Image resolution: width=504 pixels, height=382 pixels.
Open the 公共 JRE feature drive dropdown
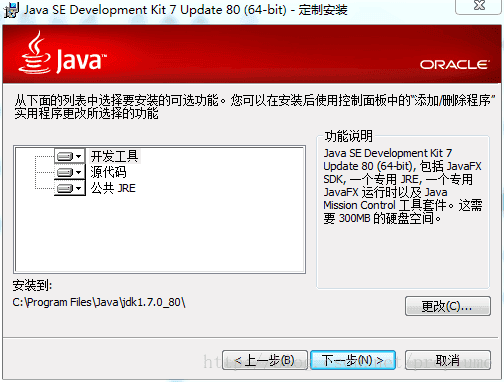click(70, 188)
